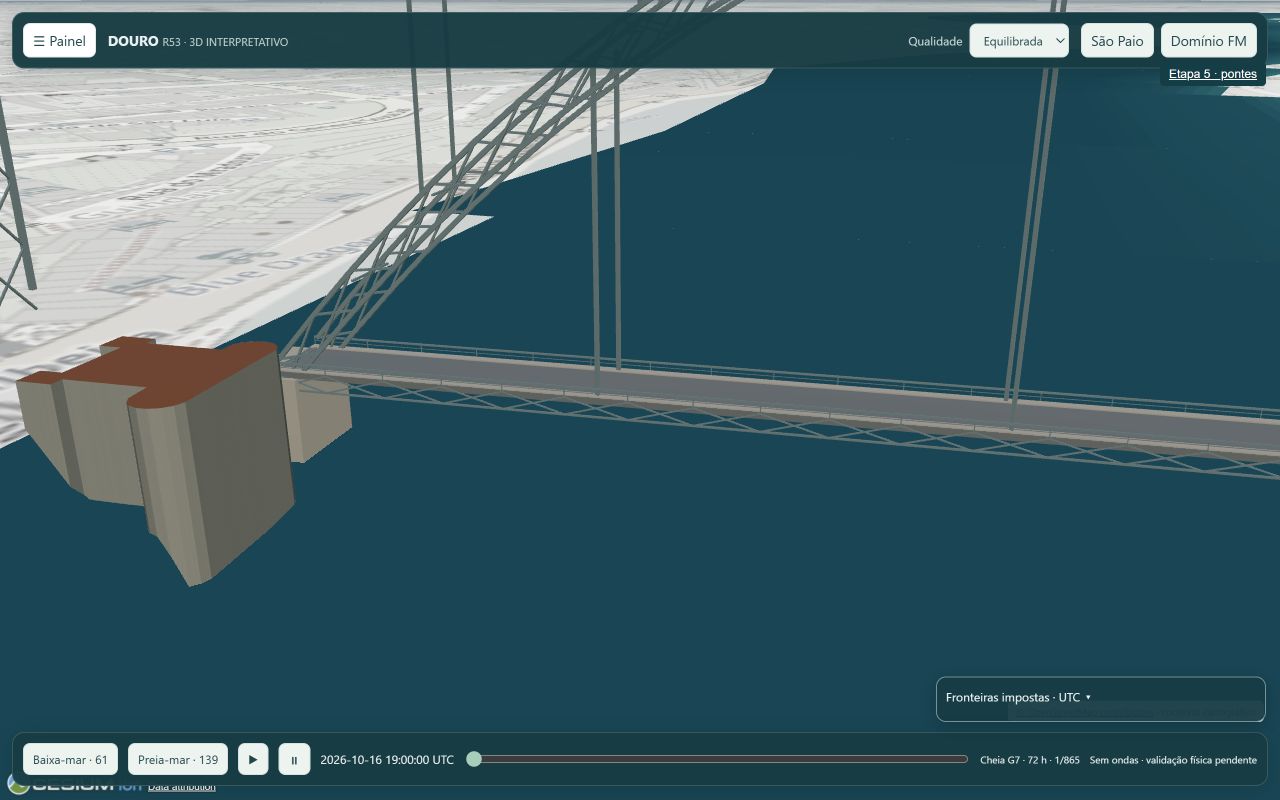Click the Sem ondas validação física pendente text
The width and height of the screenshot is (1280, 800).
point(1173,760)
